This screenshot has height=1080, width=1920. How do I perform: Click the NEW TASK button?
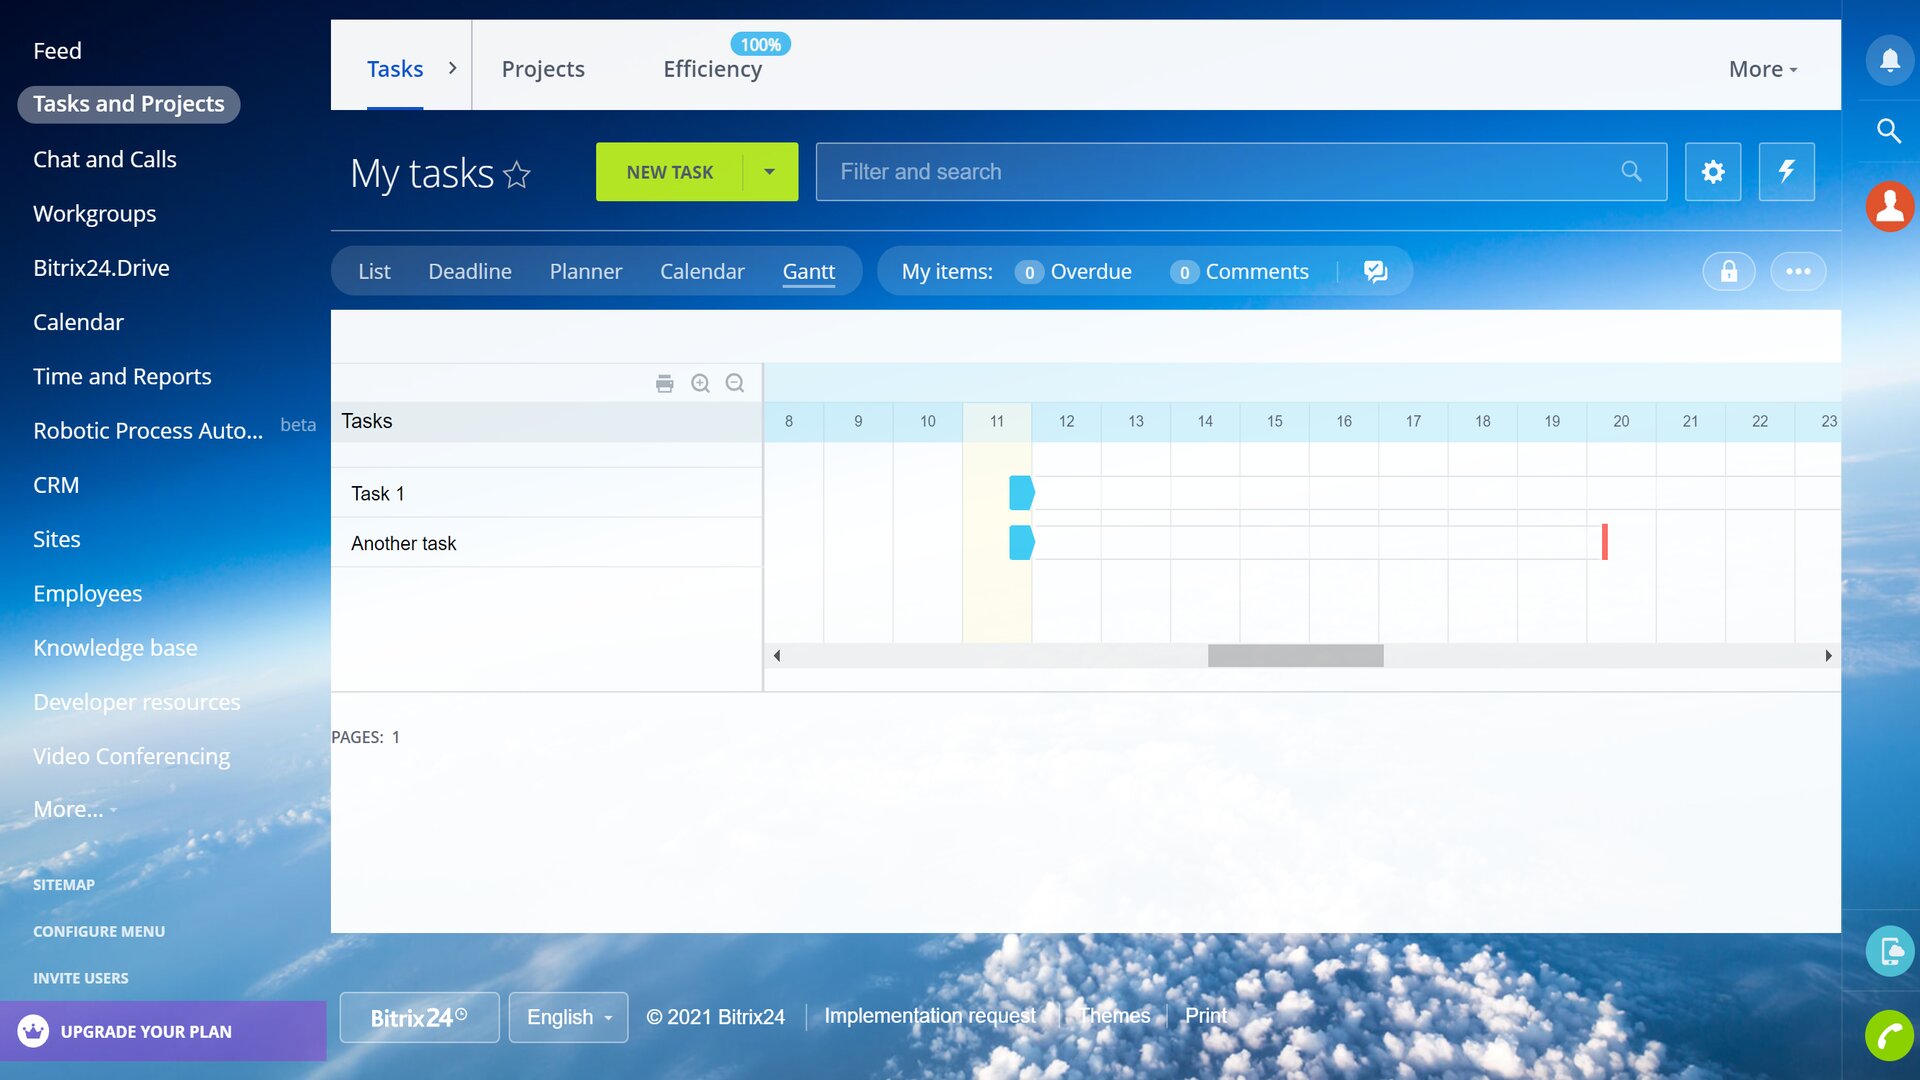pos(670,171)
